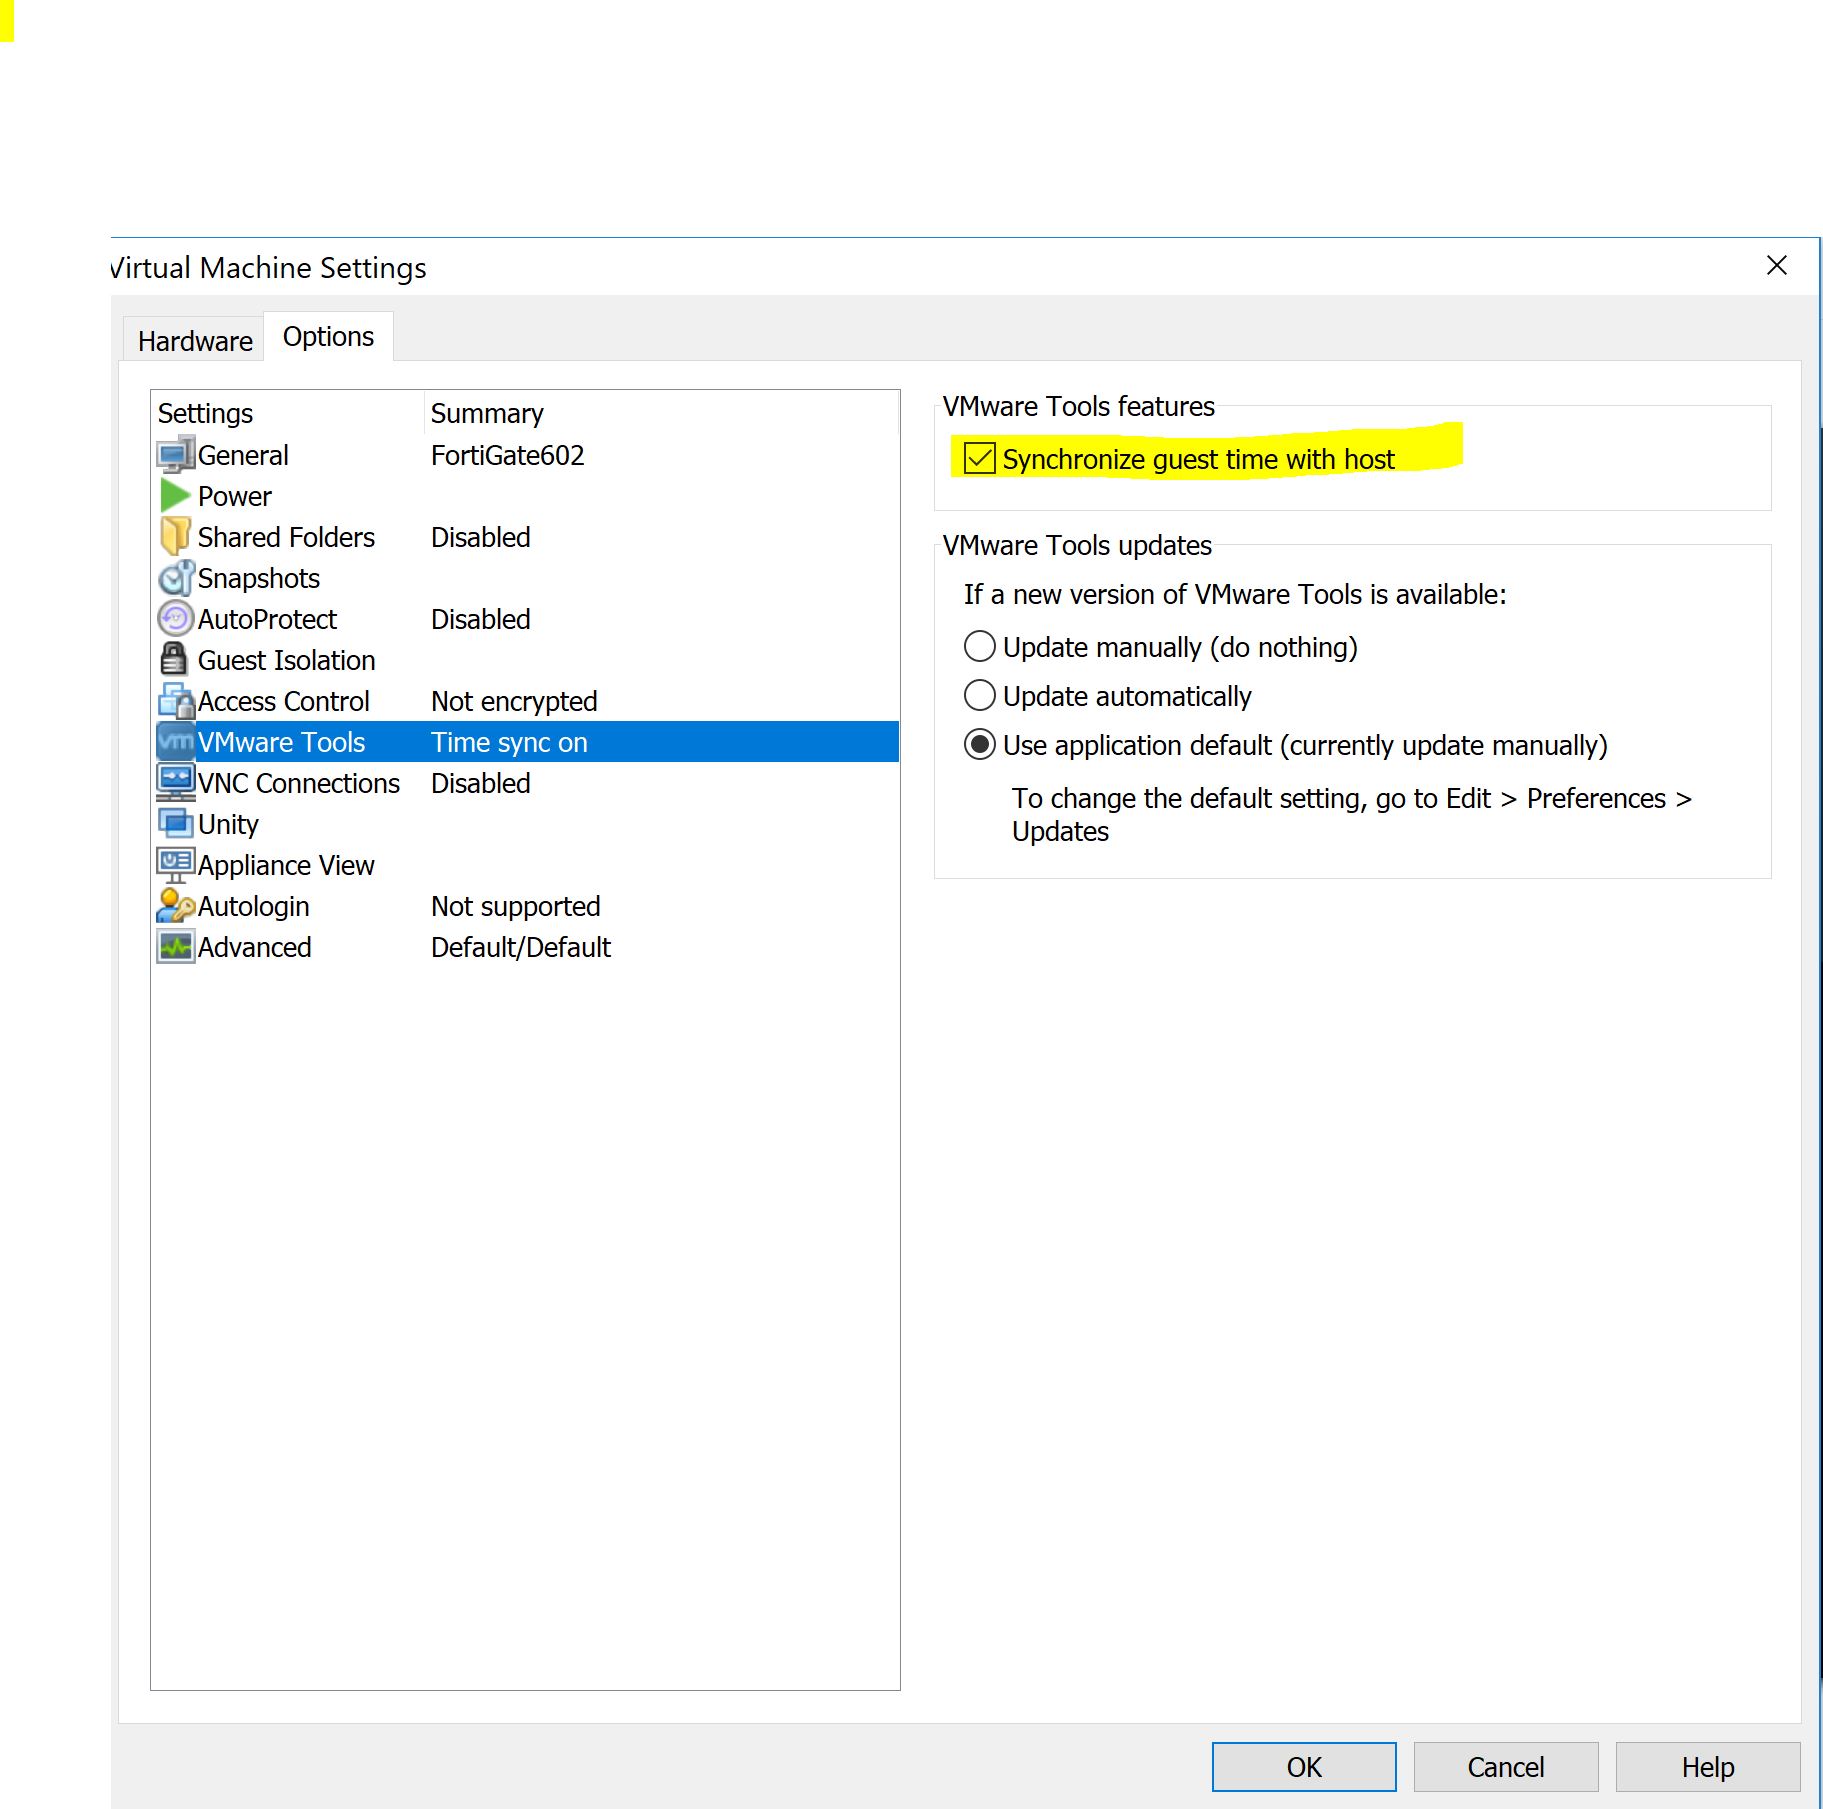The width and height of the screenshot is (1823, 1809).
Task: Close the Virtual Machine Settings dialog
Action: coord(1777,266)
